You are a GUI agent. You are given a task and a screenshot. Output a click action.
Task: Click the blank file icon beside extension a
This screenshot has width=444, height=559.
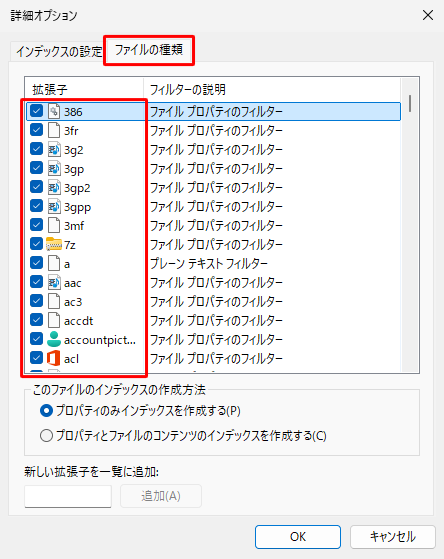(x=54, y=263)
